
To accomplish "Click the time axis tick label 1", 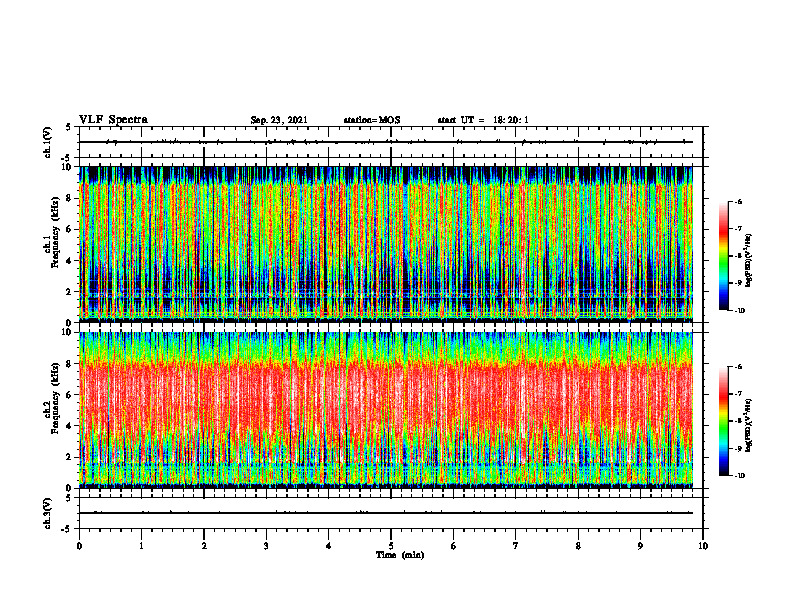I will click(x=141, y=546).
